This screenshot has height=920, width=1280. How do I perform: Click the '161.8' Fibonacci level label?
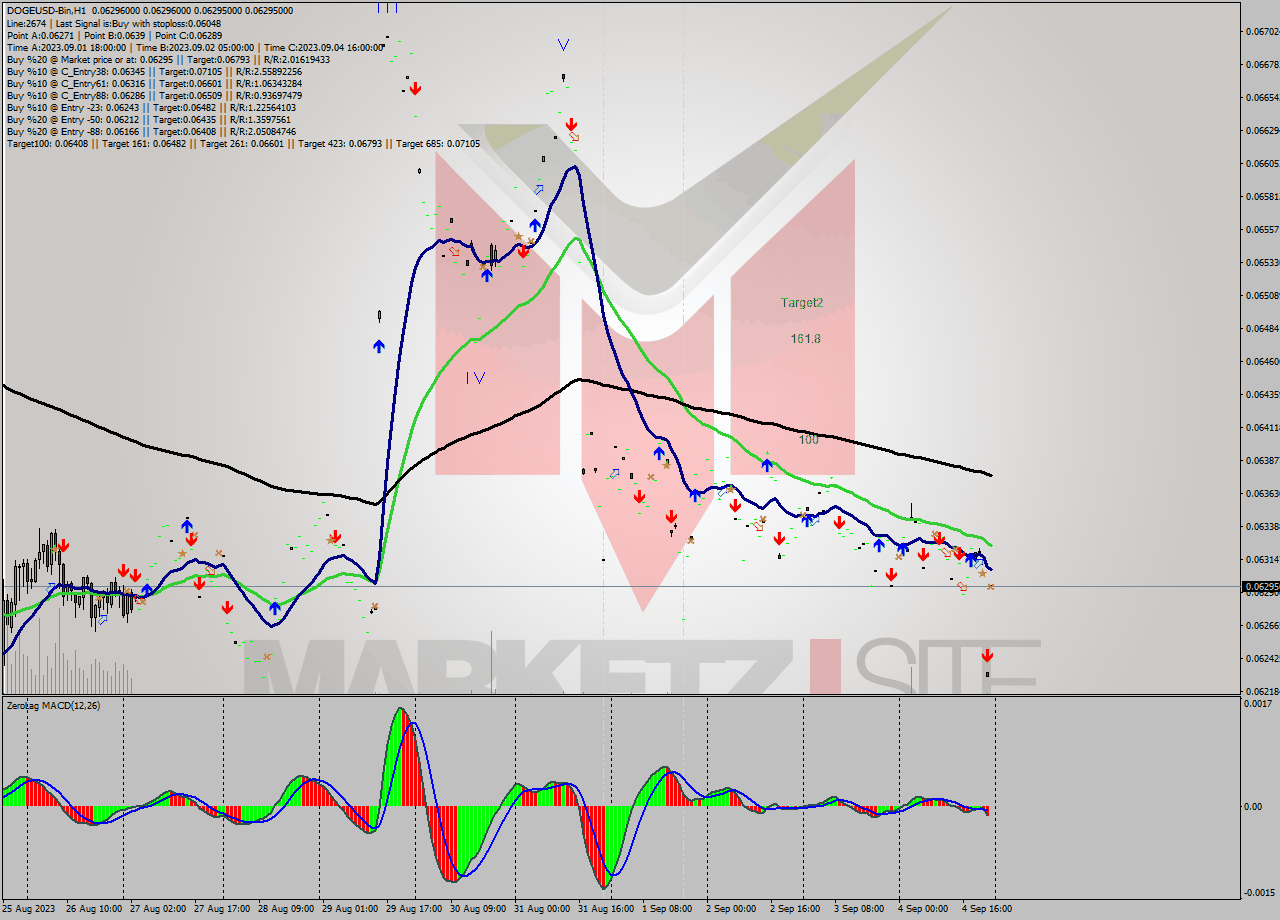pyautogui.click(x=805, y=339)
